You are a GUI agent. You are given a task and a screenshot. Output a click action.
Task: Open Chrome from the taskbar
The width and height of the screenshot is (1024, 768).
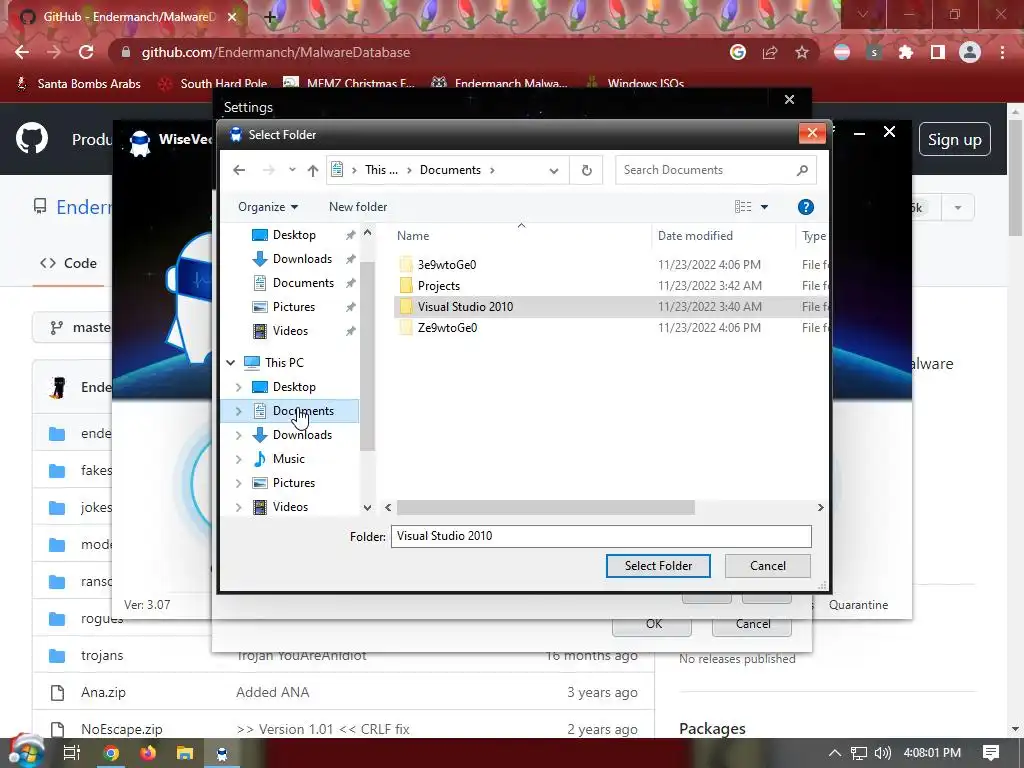click(111, 754)
